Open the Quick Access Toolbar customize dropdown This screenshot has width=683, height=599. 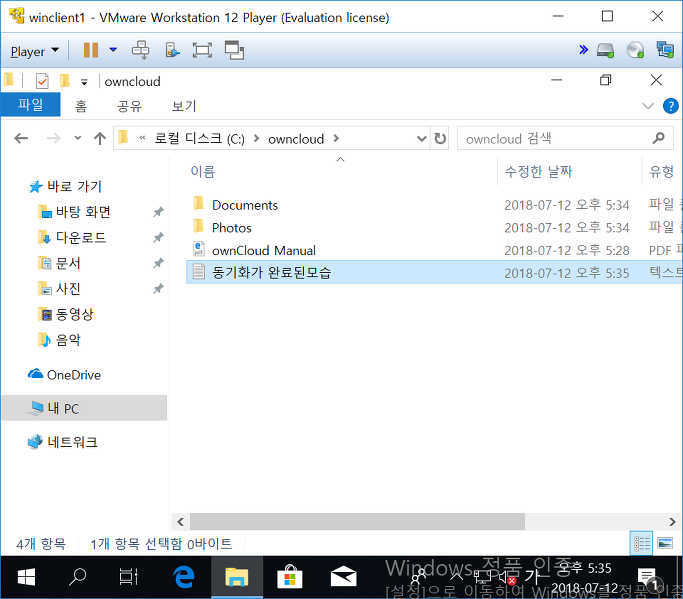(x=85, y=82)
